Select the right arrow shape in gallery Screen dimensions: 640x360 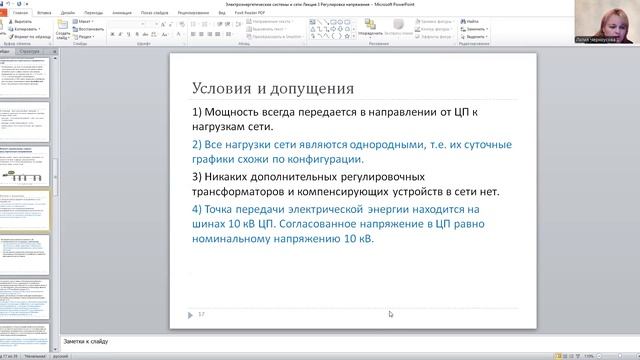tap(333, 29)
